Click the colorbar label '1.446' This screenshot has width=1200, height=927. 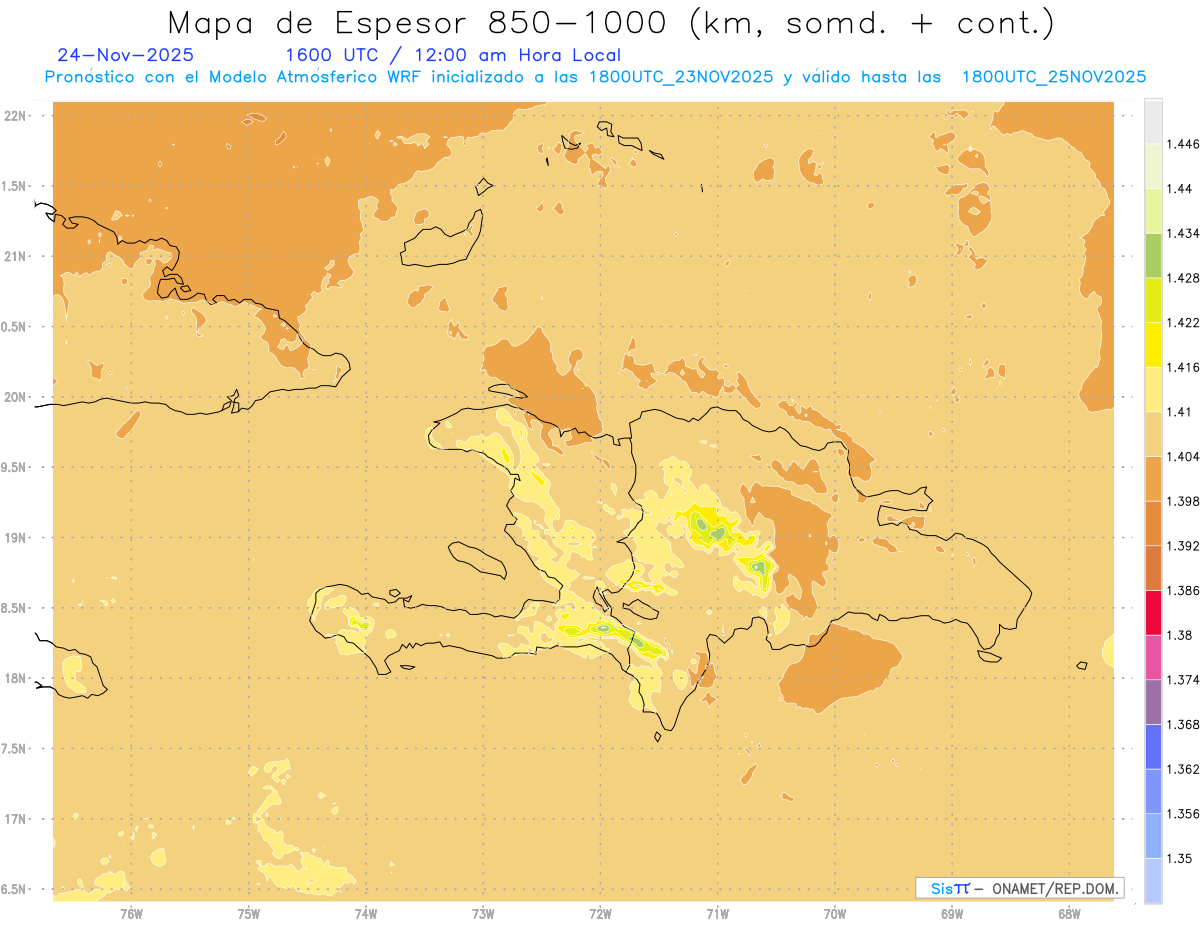tap(1183, 144)
